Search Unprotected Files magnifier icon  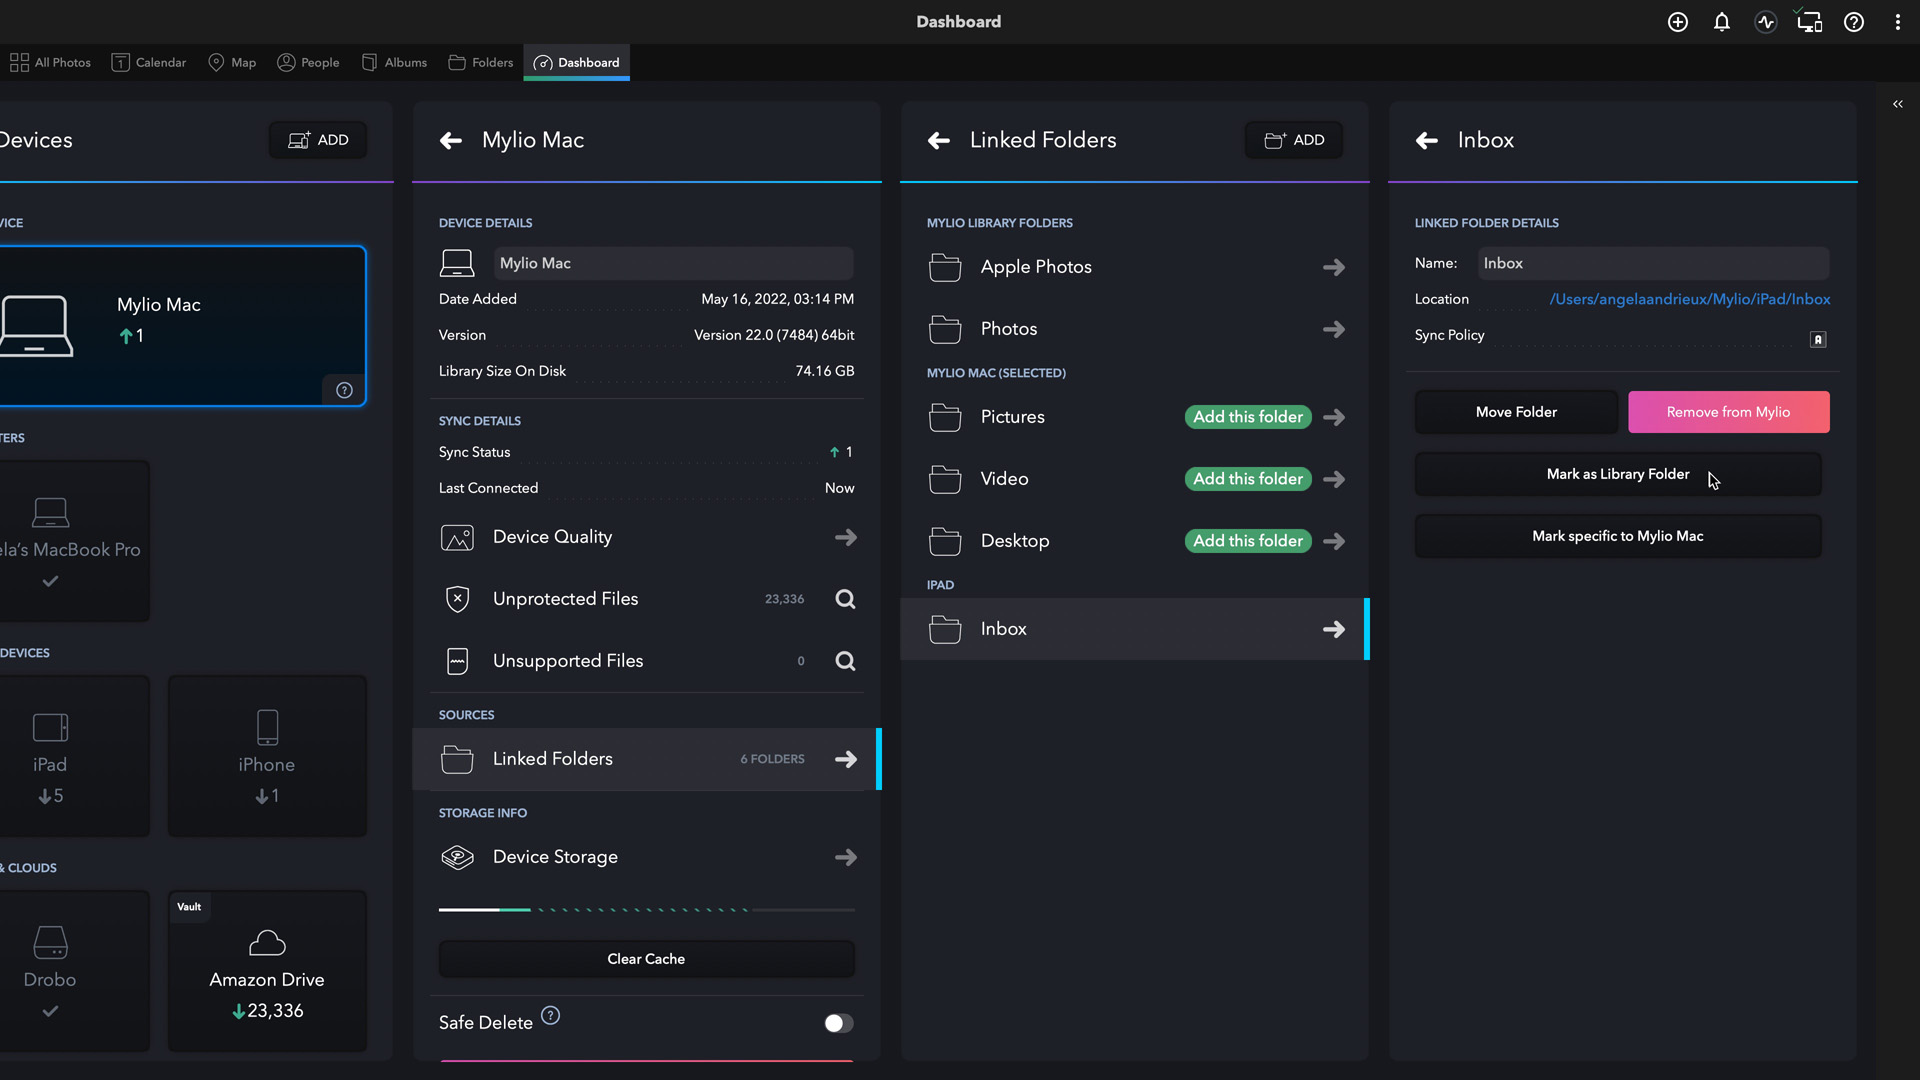coord(845,599)
